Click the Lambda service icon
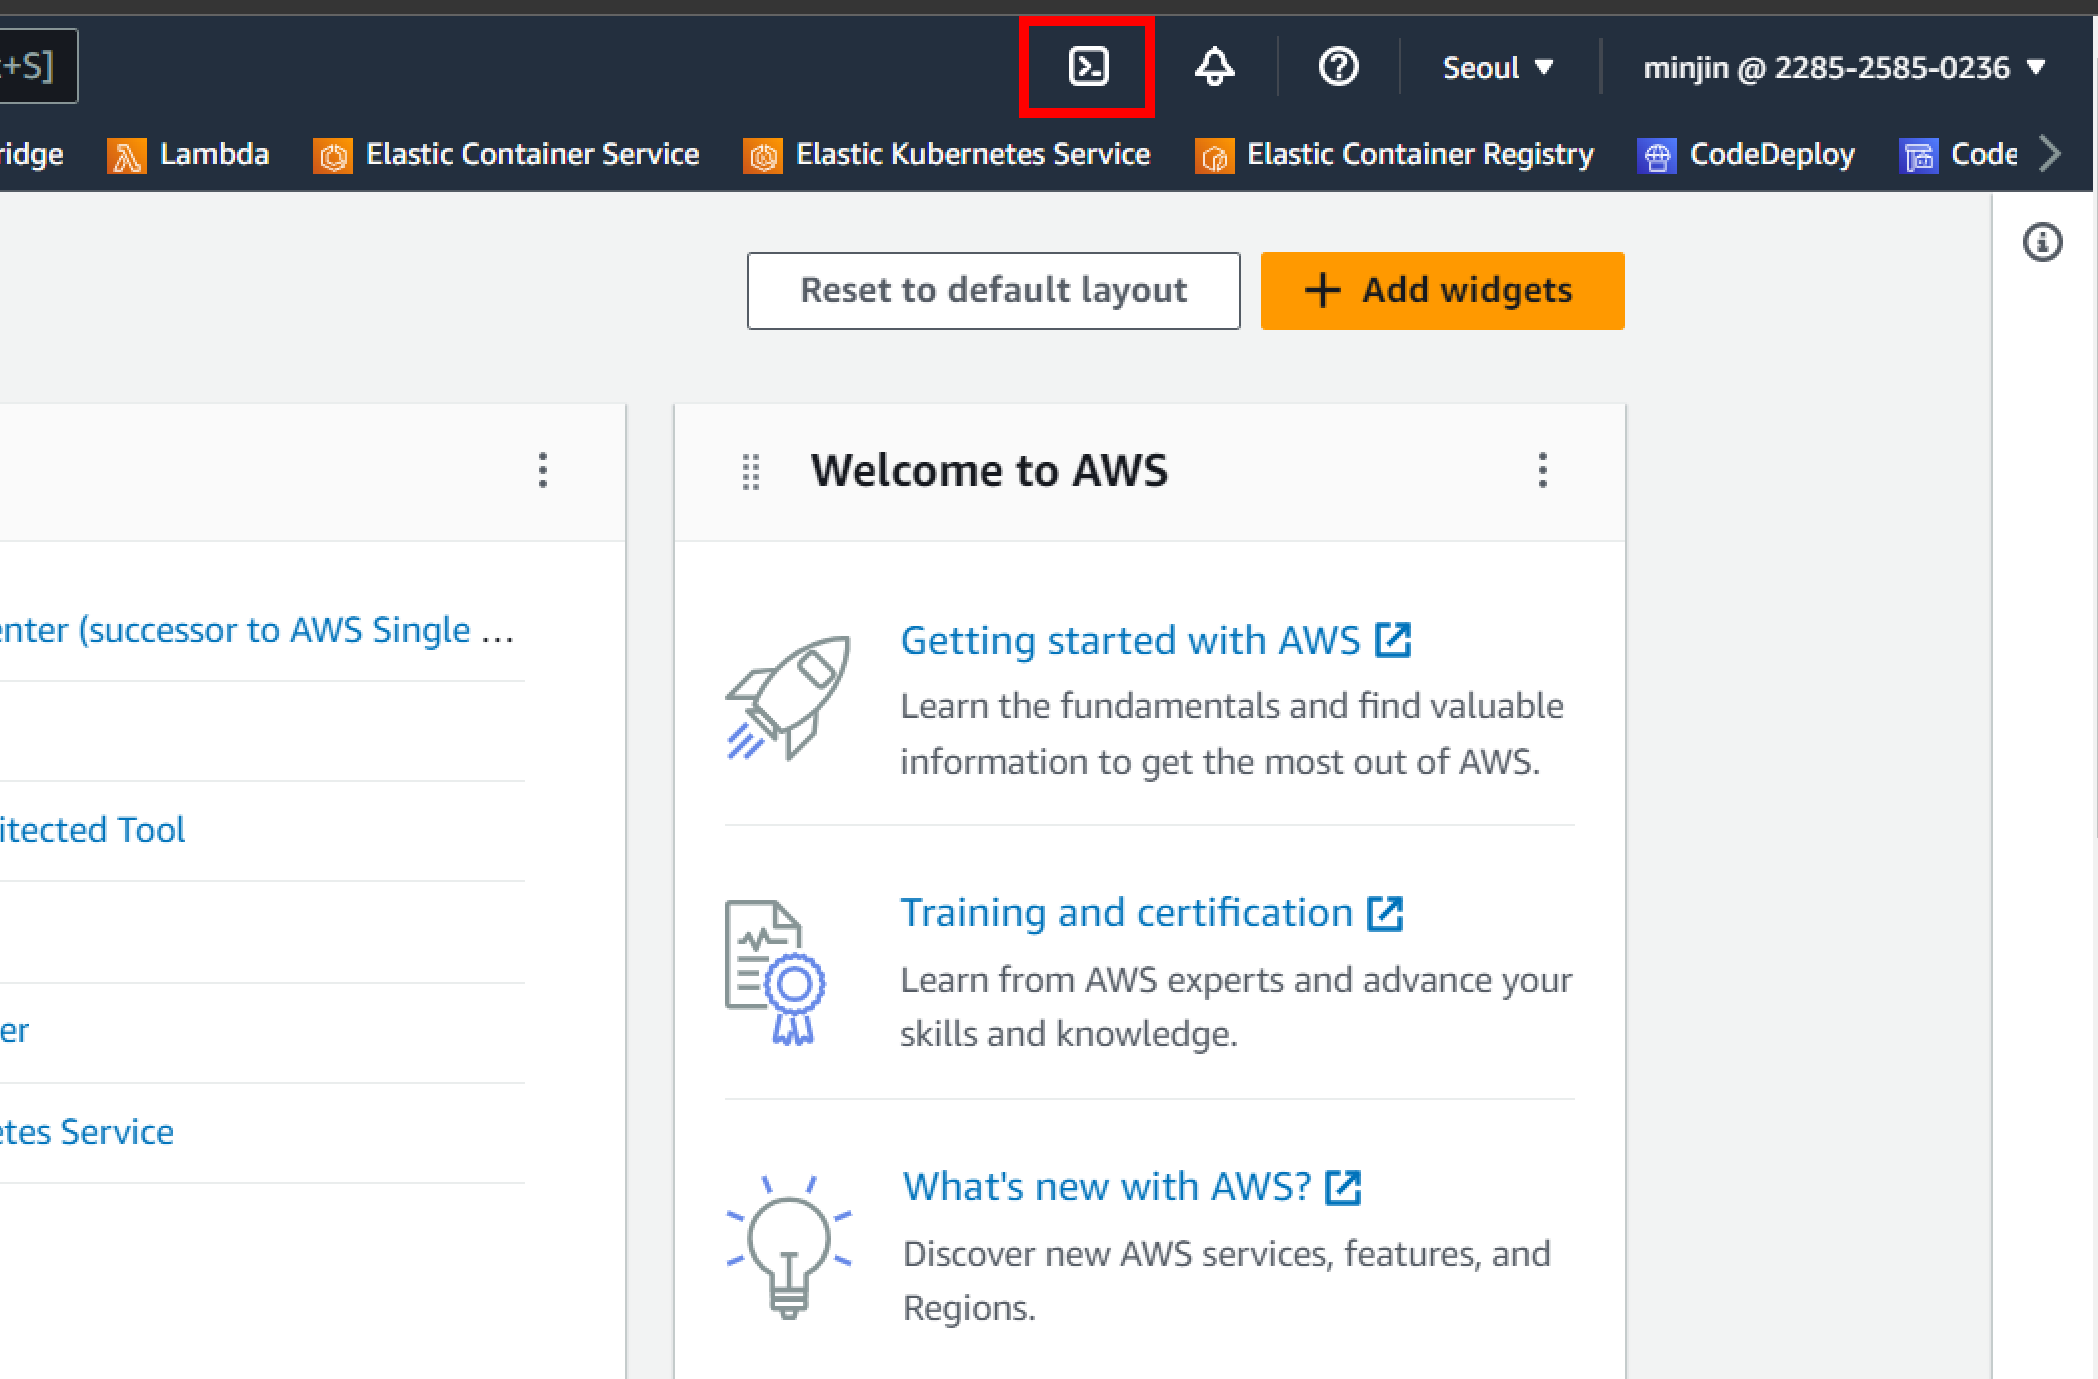 (127, 156)
